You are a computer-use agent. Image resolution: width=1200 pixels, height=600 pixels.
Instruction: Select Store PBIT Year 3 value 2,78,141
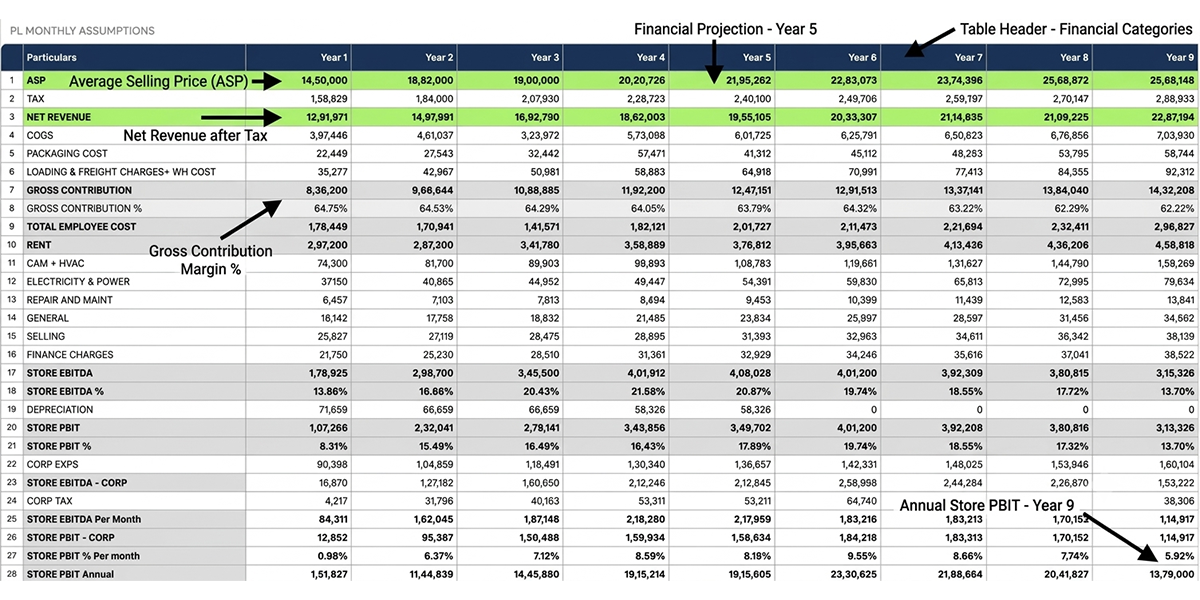coord(538,428)
